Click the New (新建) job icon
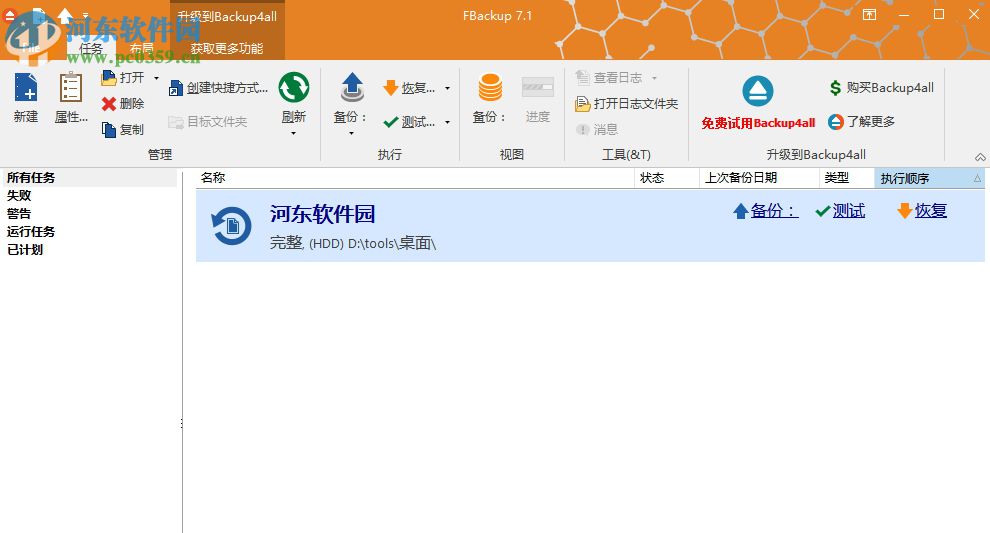Screen dimensions: 990x533 26,87
